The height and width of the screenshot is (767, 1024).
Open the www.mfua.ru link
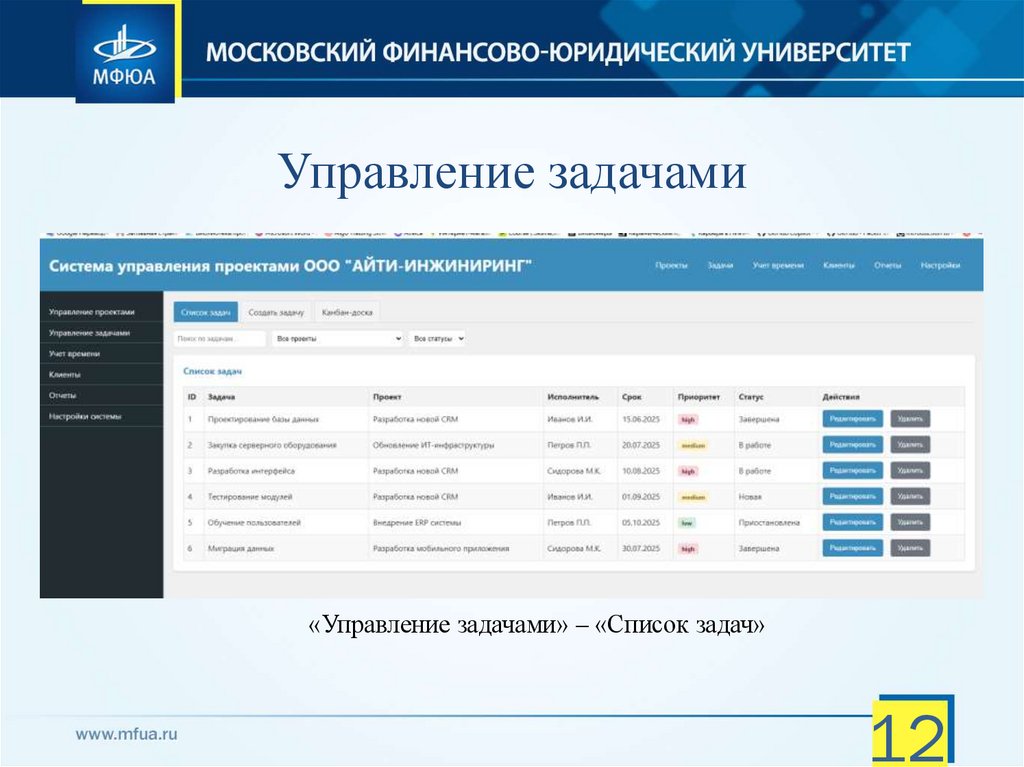[x=125, y=731]
